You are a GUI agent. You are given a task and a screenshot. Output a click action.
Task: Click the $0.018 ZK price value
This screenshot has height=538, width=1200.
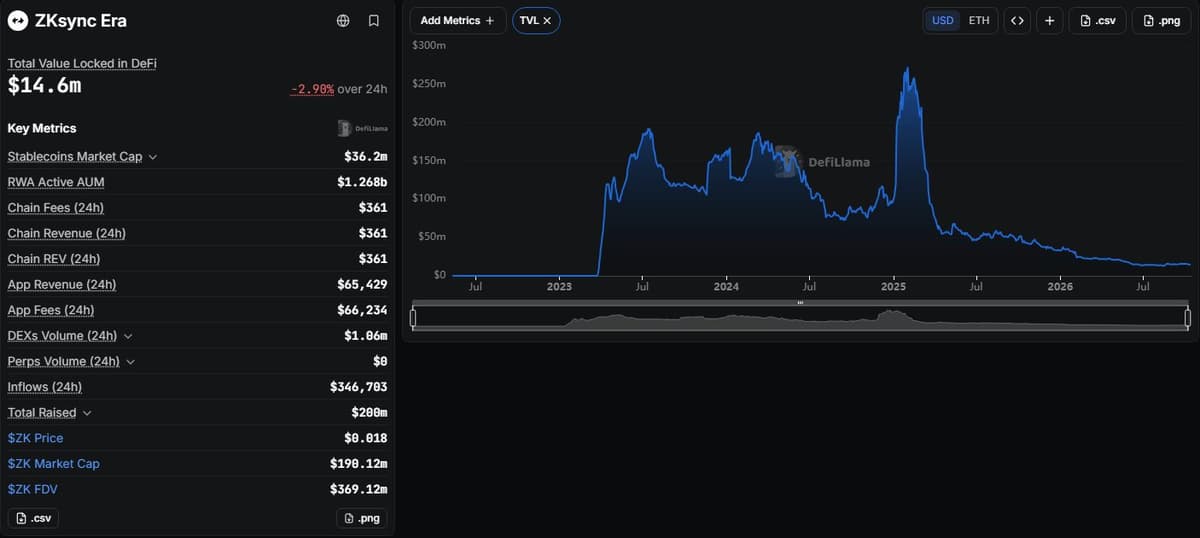coord(365,438)
